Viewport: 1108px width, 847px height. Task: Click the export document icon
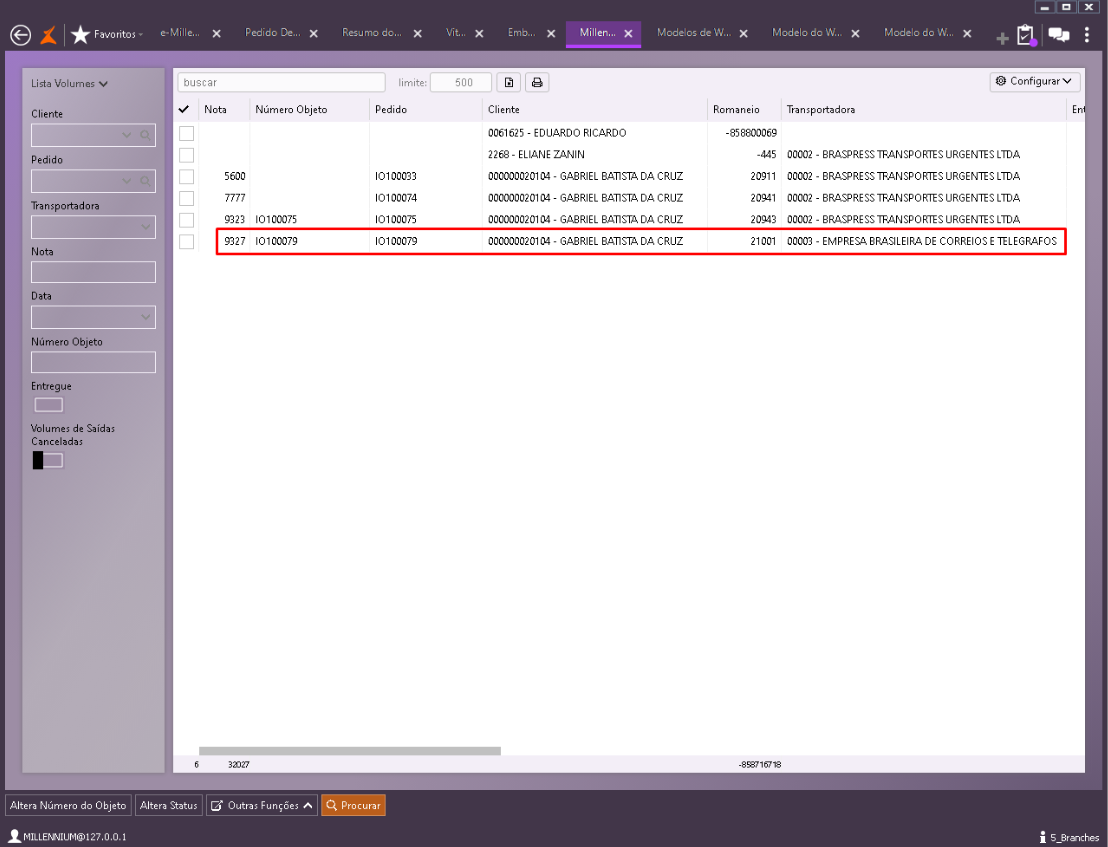click(x=509, y=83)
